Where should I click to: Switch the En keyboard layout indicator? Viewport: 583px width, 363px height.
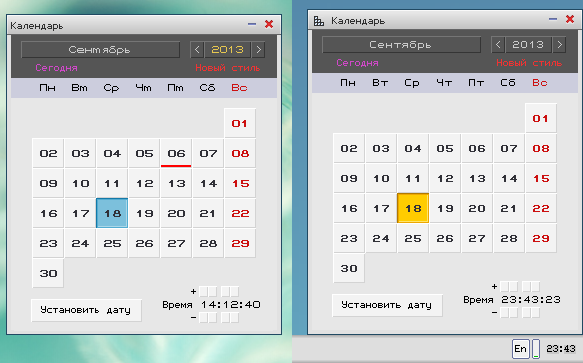click(x=521, y=349)
